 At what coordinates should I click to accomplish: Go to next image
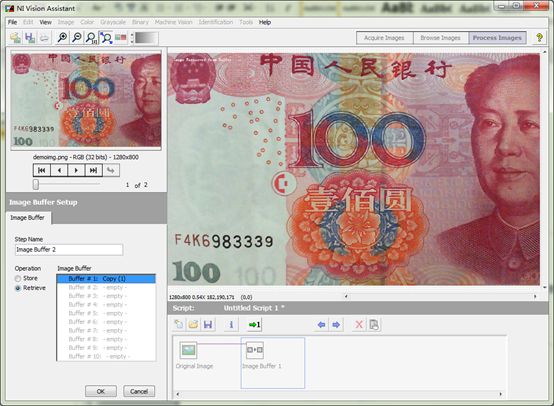[x=76, y=170]
